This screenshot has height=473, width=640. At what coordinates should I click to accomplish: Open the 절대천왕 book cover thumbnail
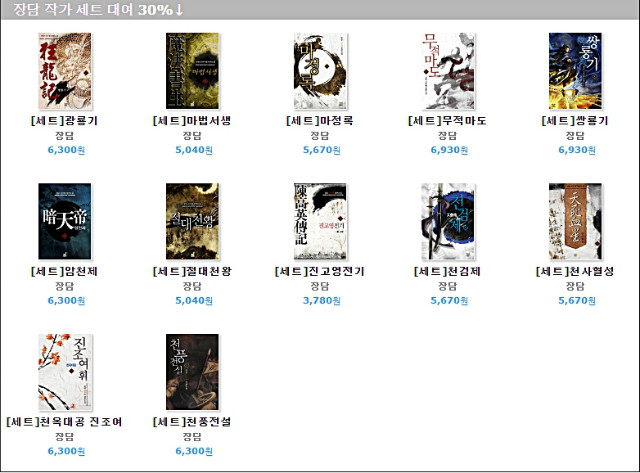coord(192,221)
